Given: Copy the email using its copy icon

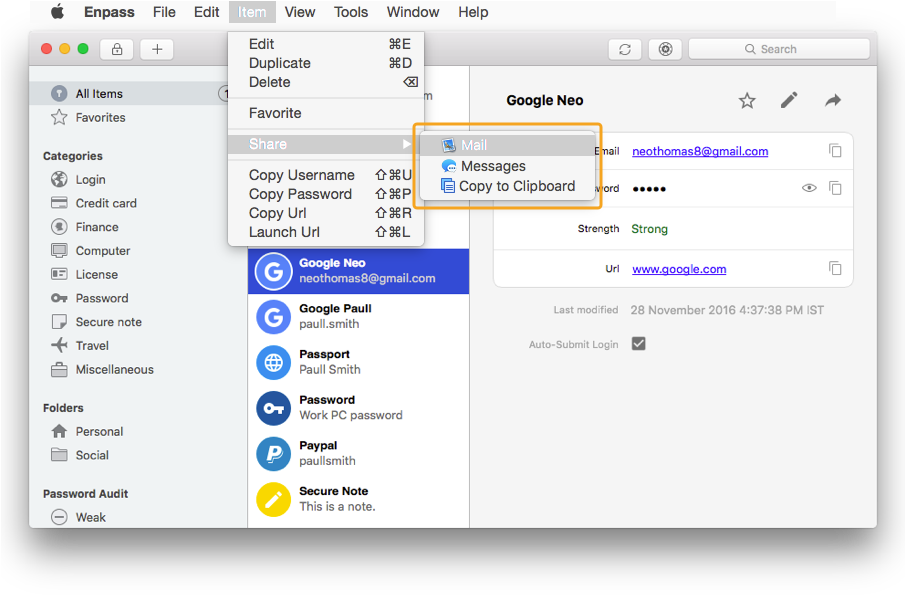Looking at the screenshot, I should (x=836, y=150).
